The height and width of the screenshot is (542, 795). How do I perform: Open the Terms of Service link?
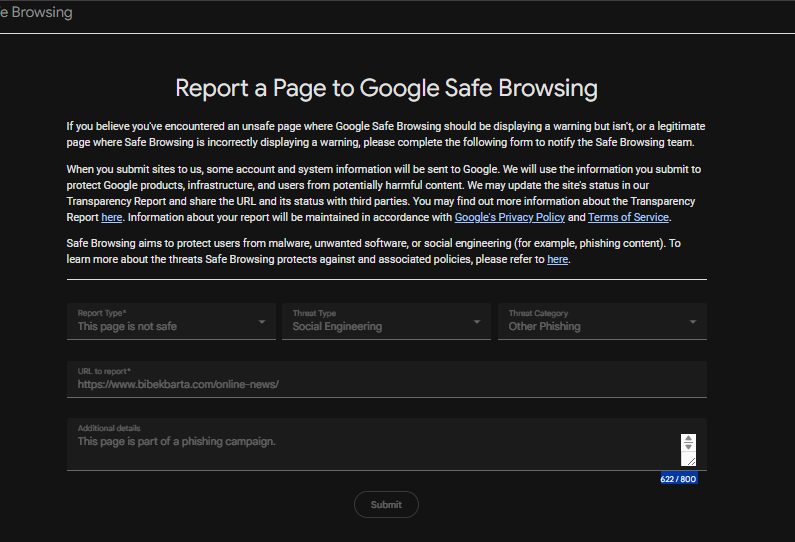[628, 217]
